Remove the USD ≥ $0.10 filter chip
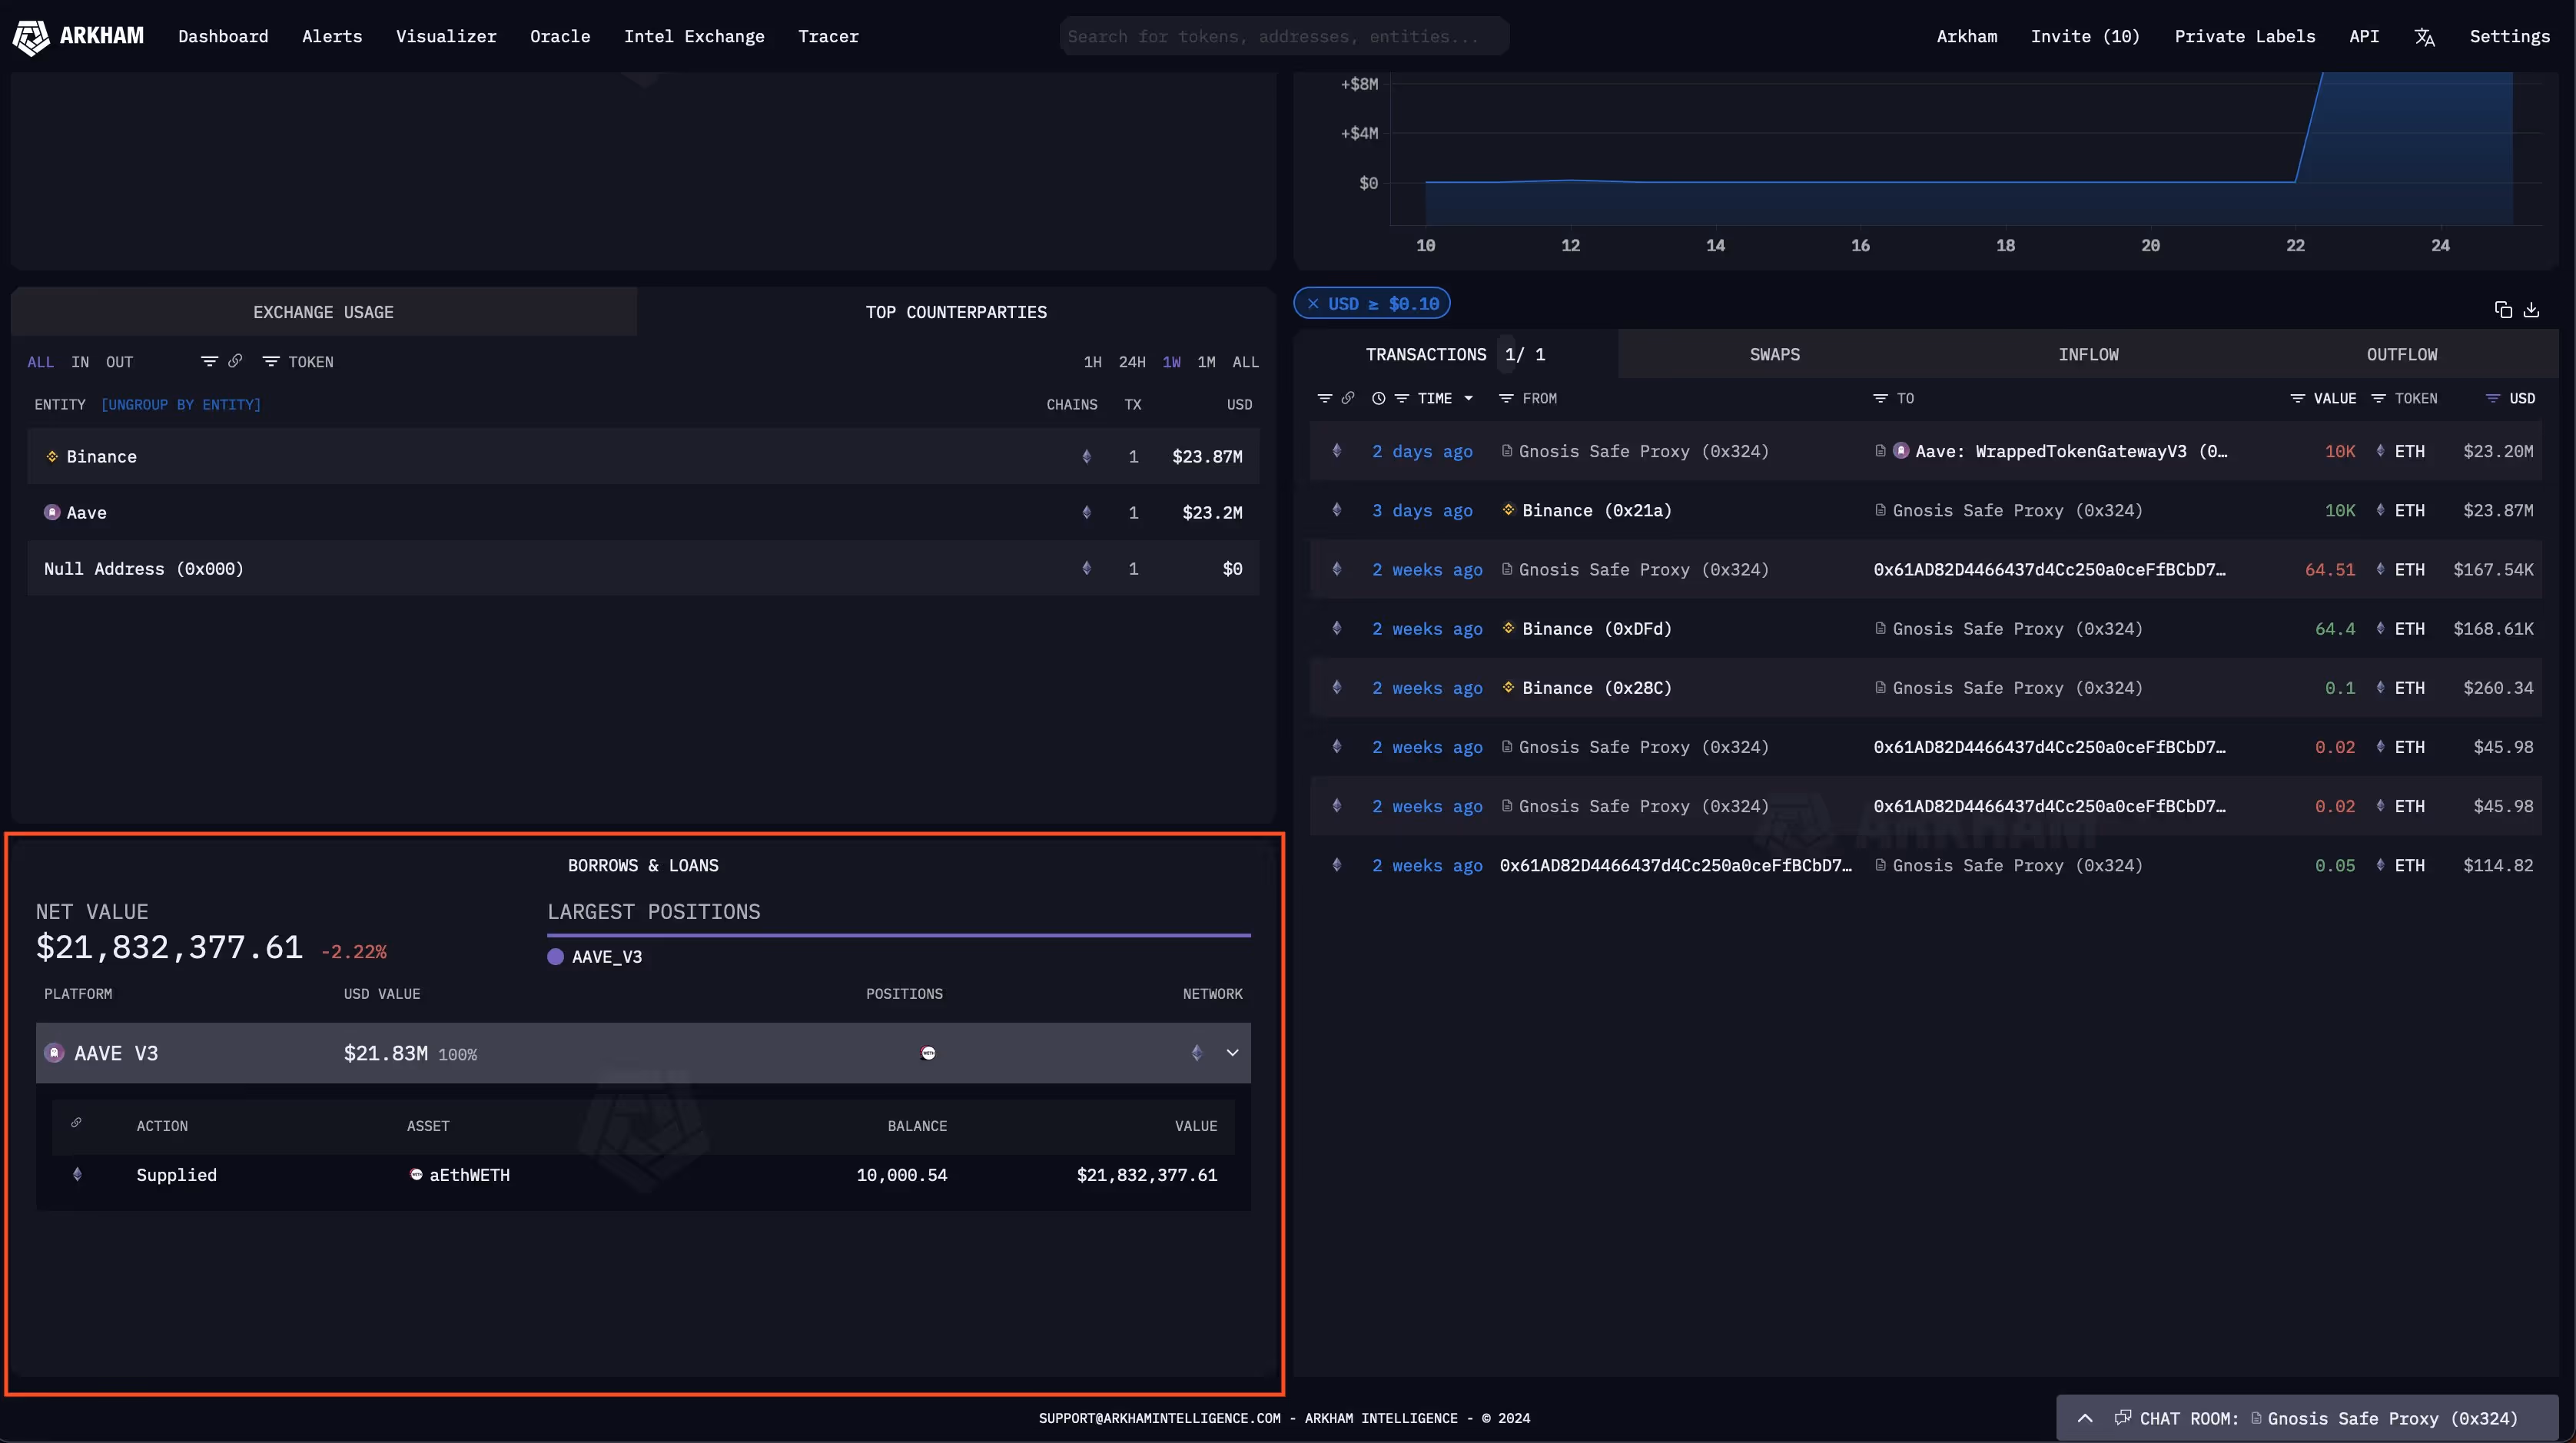2576x1443 pixels. [x=1313, y=304]
